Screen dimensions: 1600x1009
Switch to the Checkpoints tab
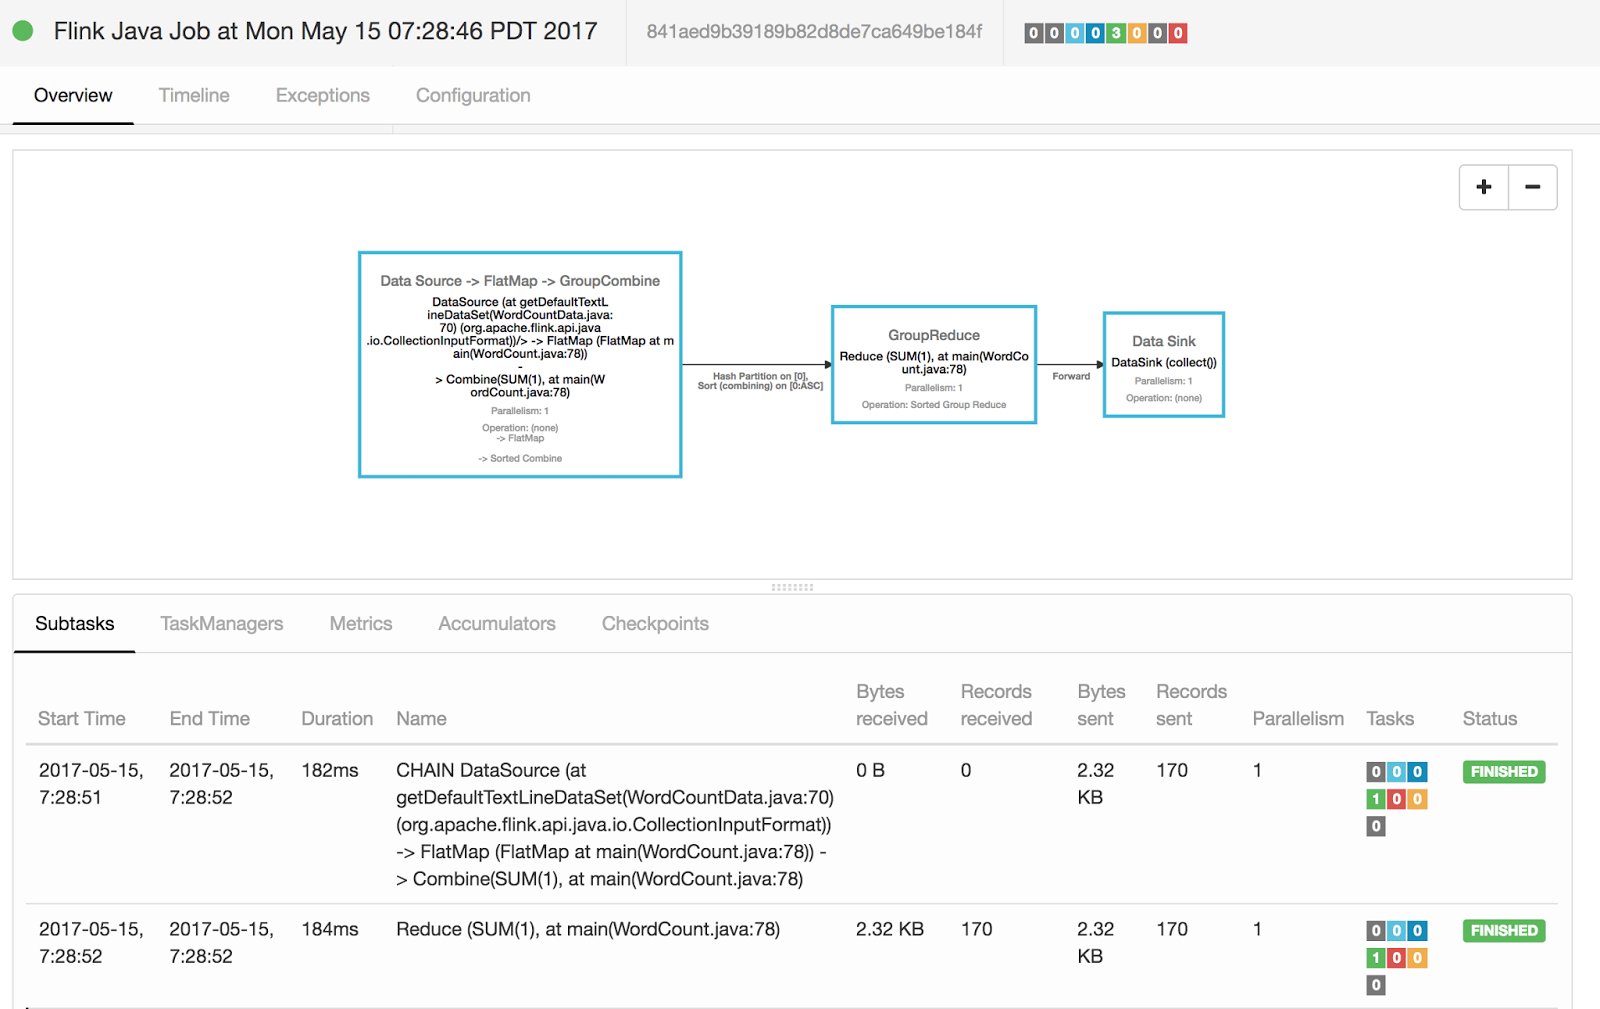(x=655, y=623)
